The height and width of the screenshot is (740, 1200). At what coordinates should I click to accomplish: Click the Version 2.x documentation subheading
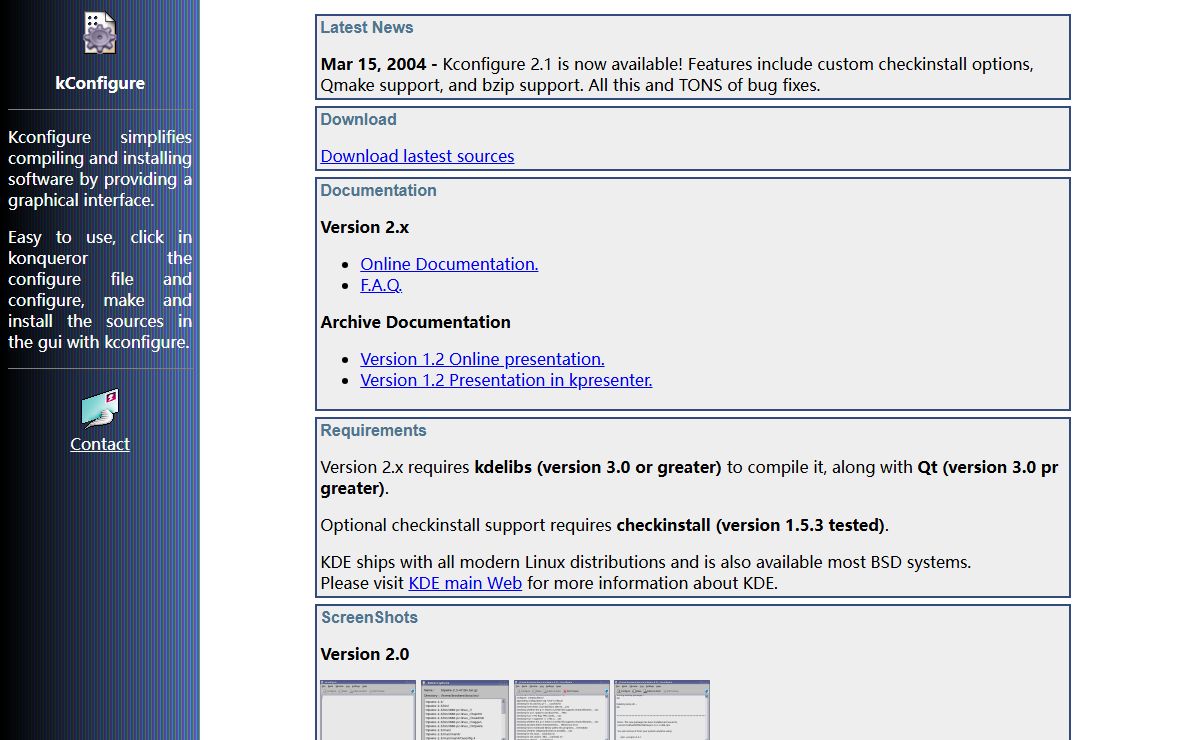365,227
